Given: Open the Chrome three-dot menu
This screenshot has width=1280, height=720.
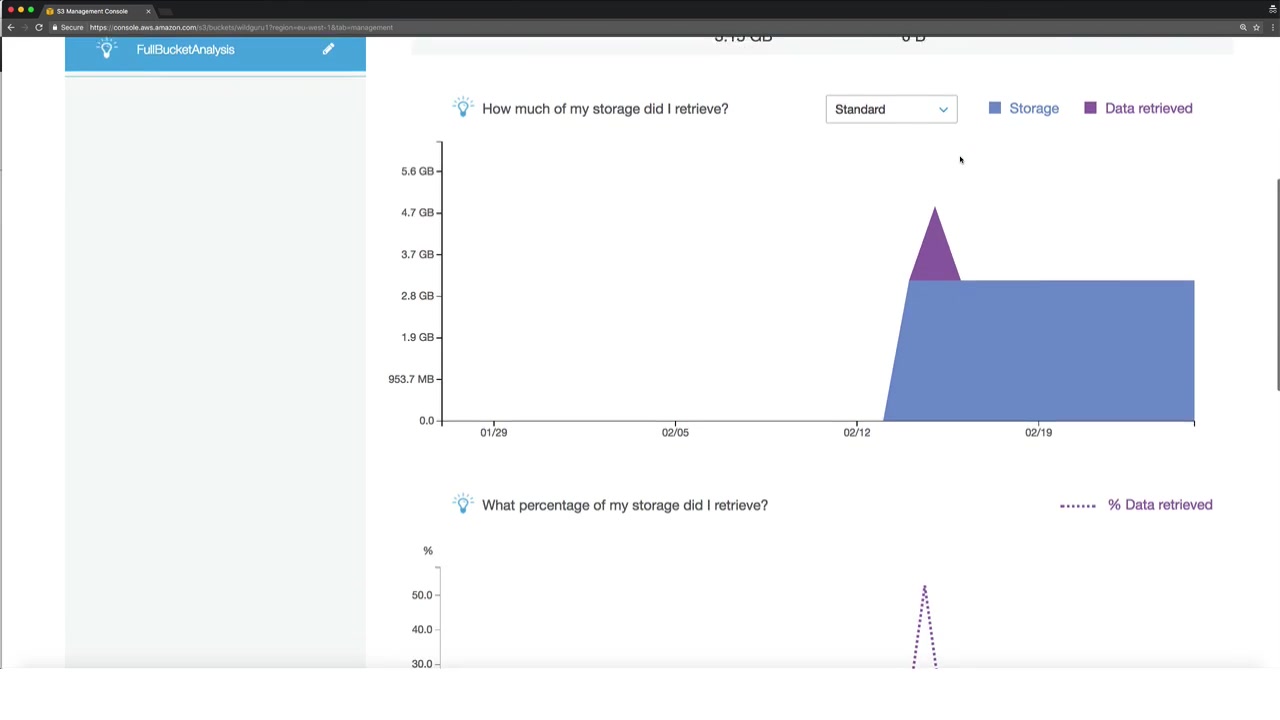Looking at the screenshot, I should coord(1272,27).
